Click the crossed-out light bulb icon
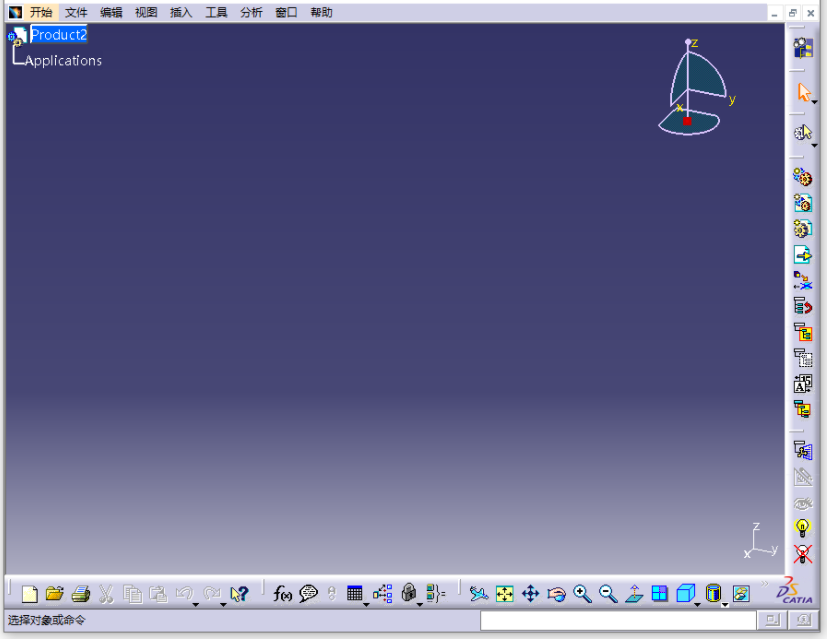This screenshot has height=639, width=827. 802,554
